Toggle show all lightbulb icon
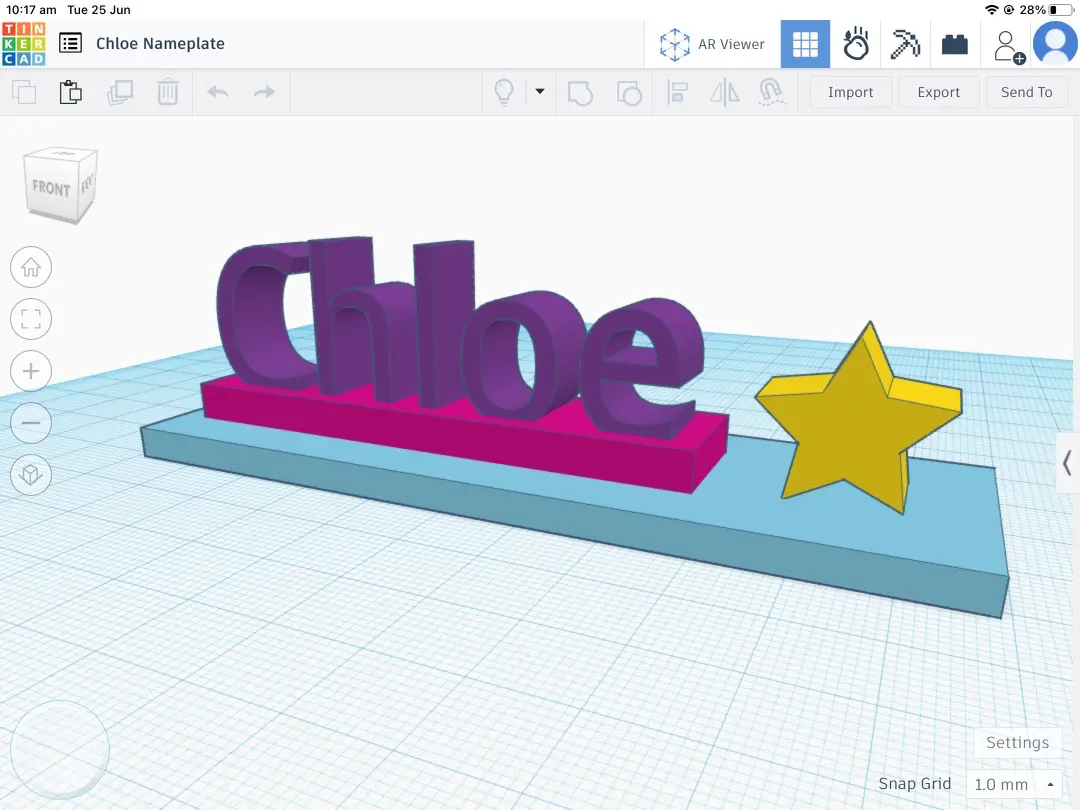The image size is (1080, 810). [504, 92]
